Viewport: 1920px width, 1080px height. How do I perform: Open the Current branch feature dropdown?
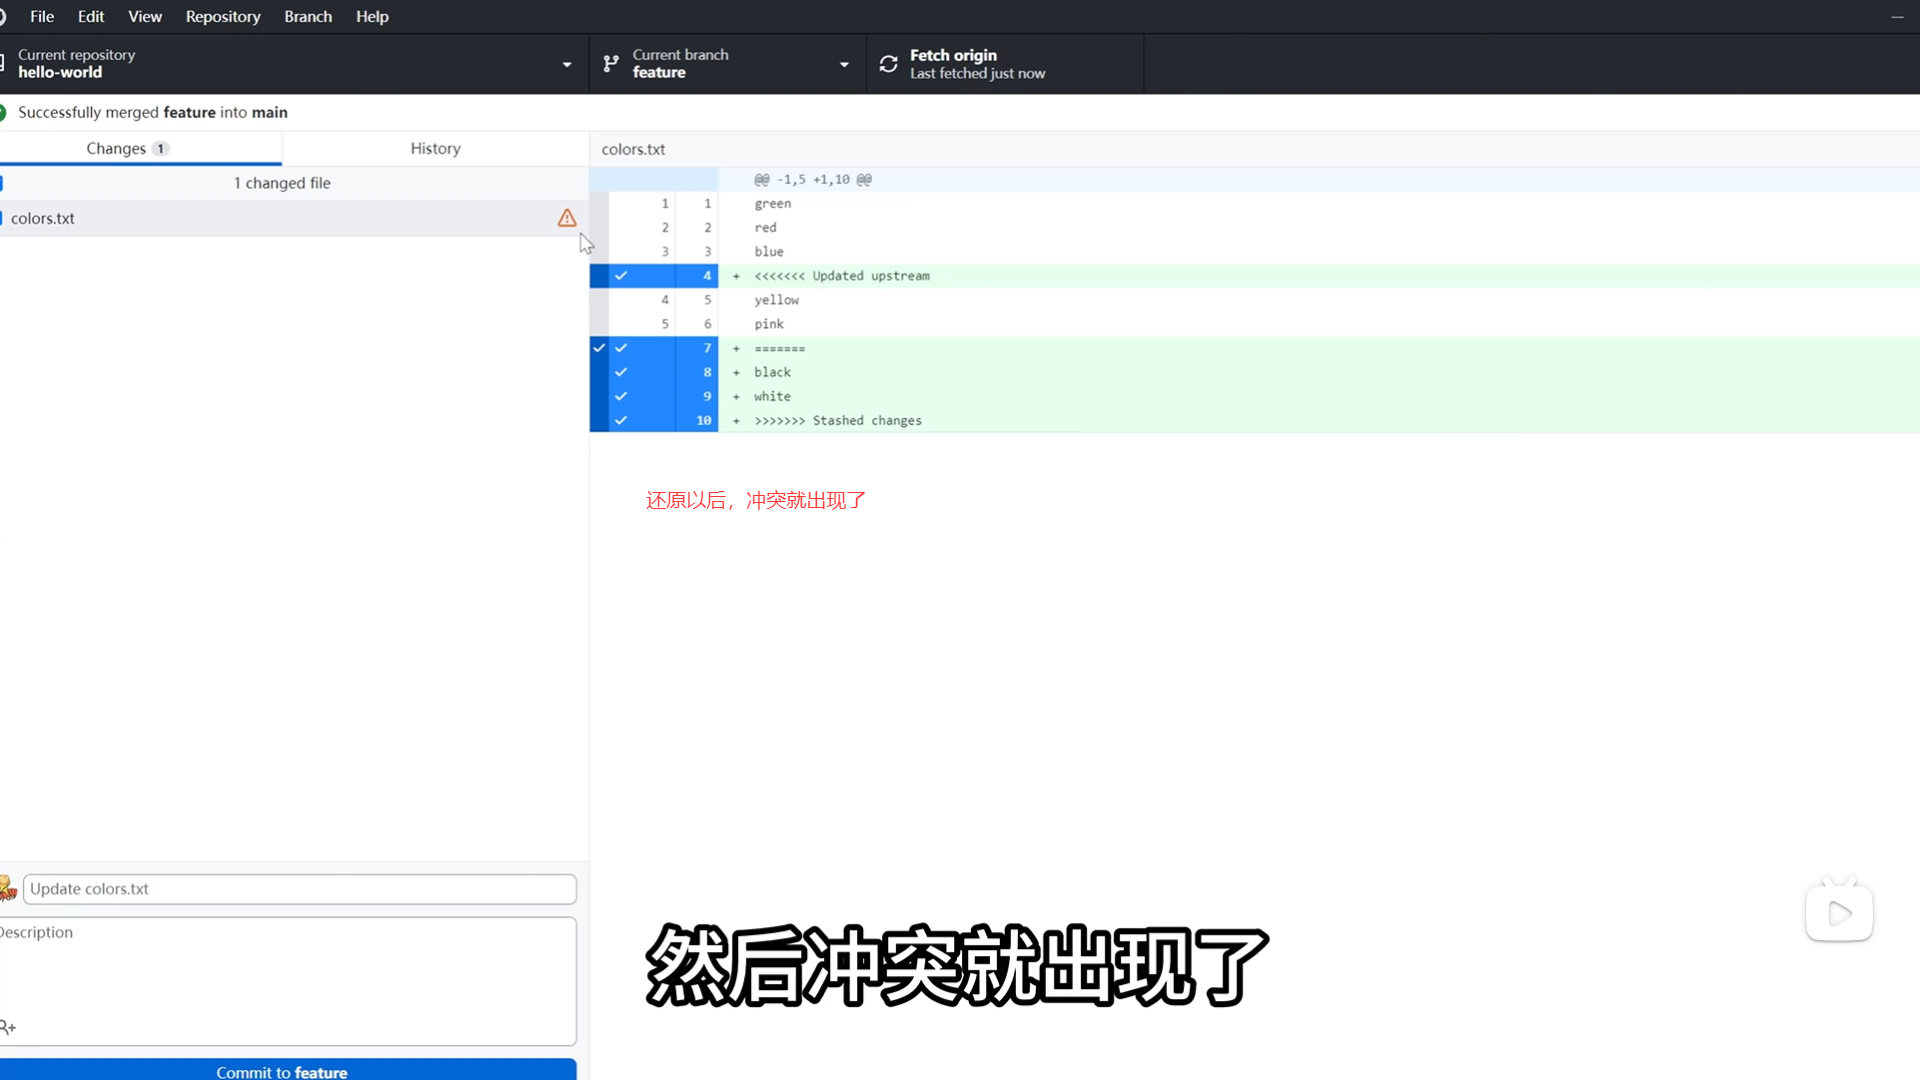pos(844,64)
